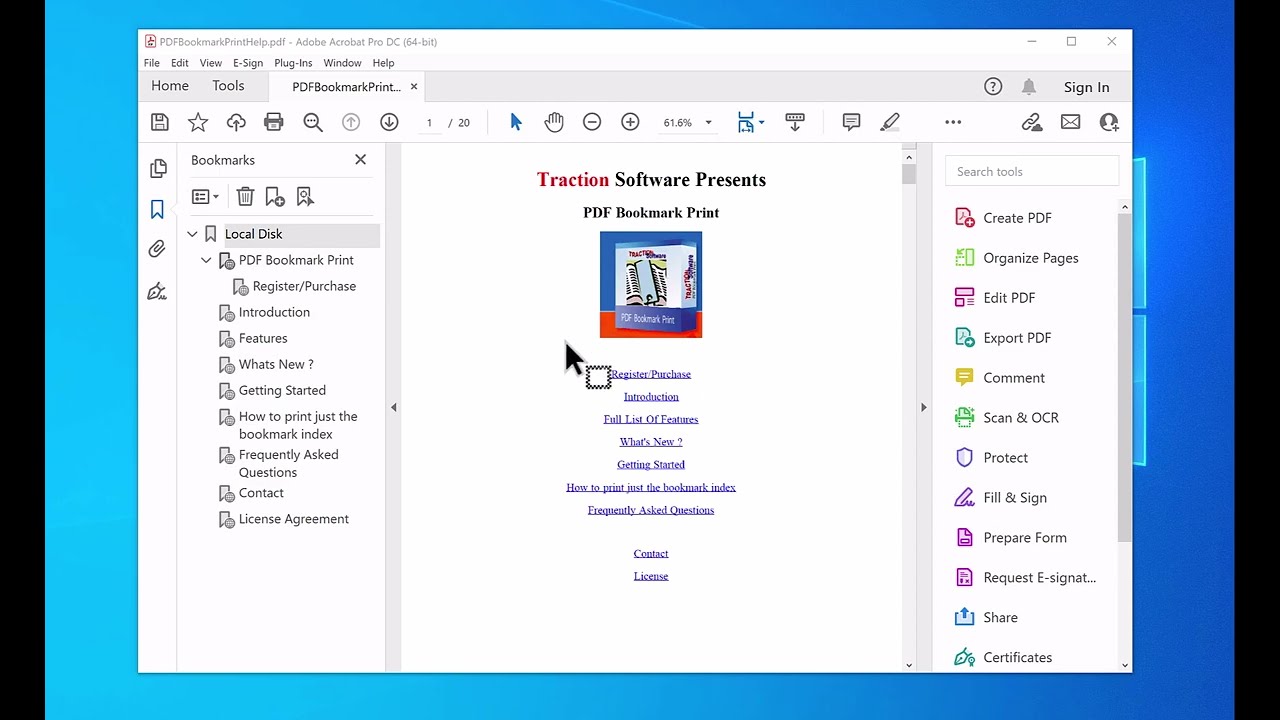Select the License Agreement bookmark
This screenshot has height=720, width=1280.
pyautogui.click(x=294, y=519)
